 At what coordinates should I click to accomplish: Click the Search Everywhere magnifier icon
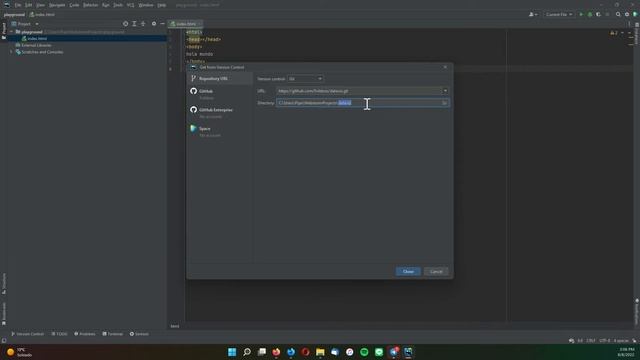pyautogui.click(x=618, y=14)
